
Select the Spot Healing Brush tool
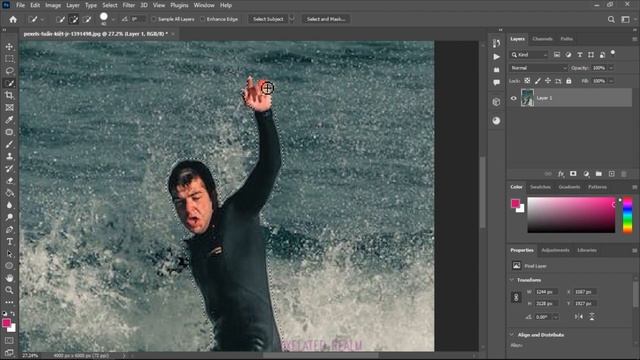tap(9, 132)
